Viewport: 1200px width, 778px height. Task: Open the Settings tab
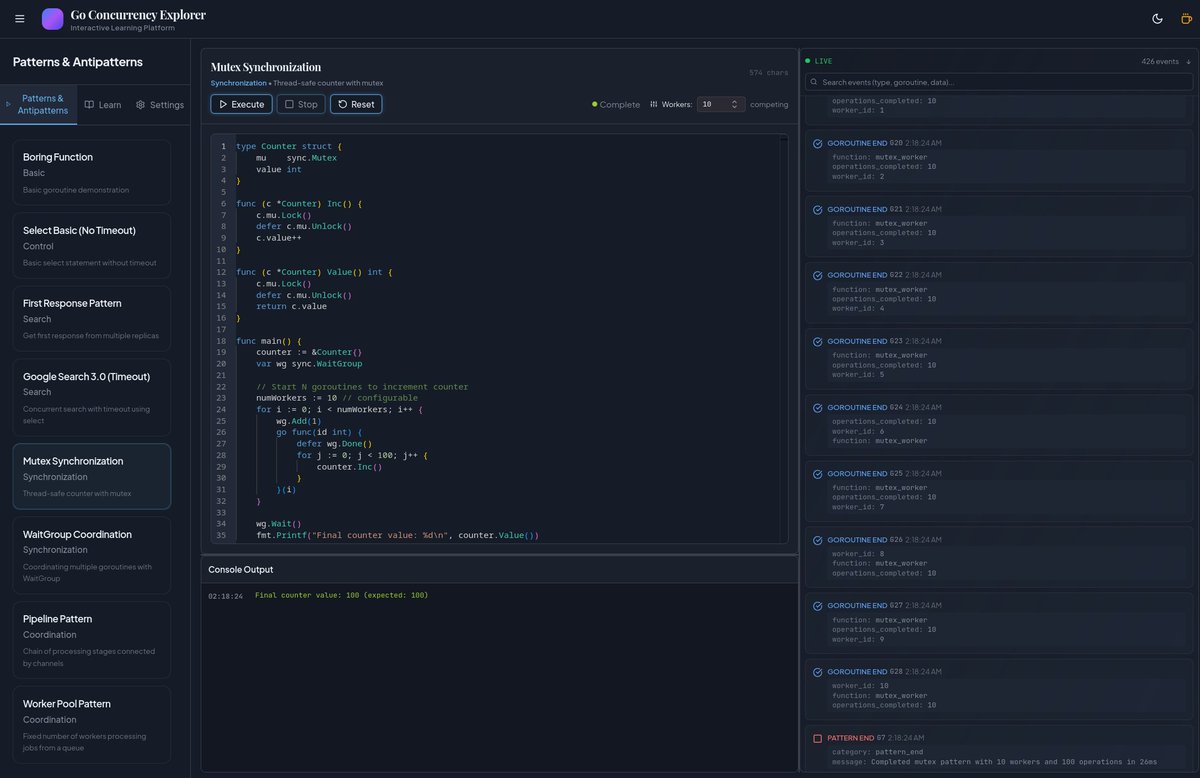point(160,104)
